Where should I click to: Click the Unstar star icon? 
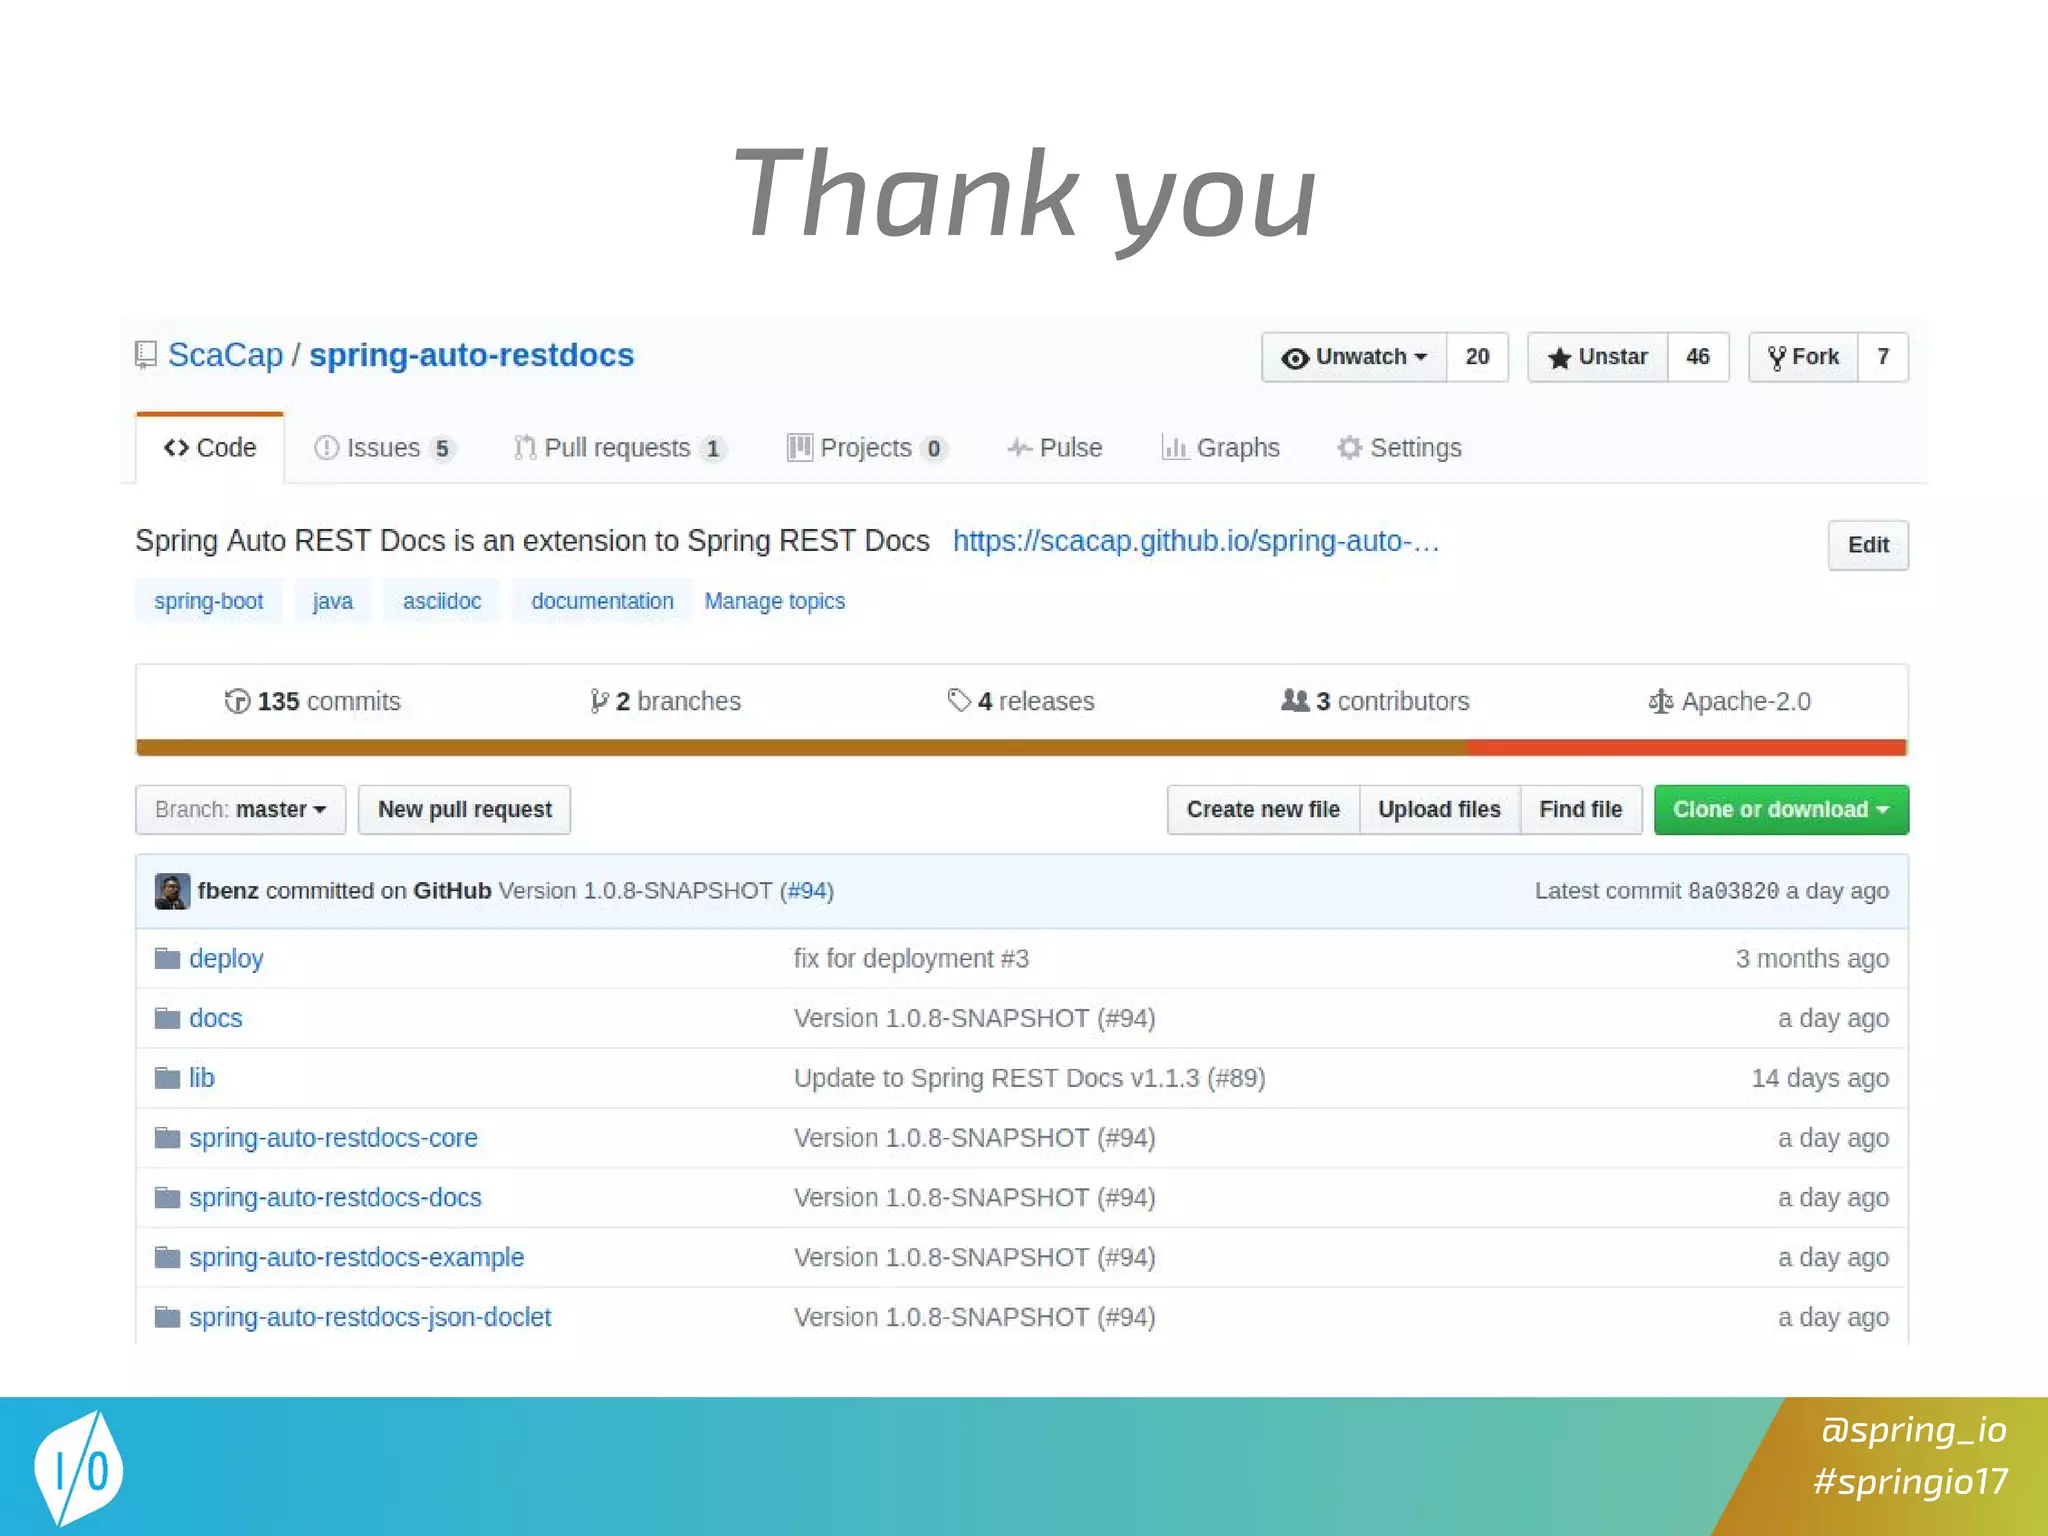1558,358
